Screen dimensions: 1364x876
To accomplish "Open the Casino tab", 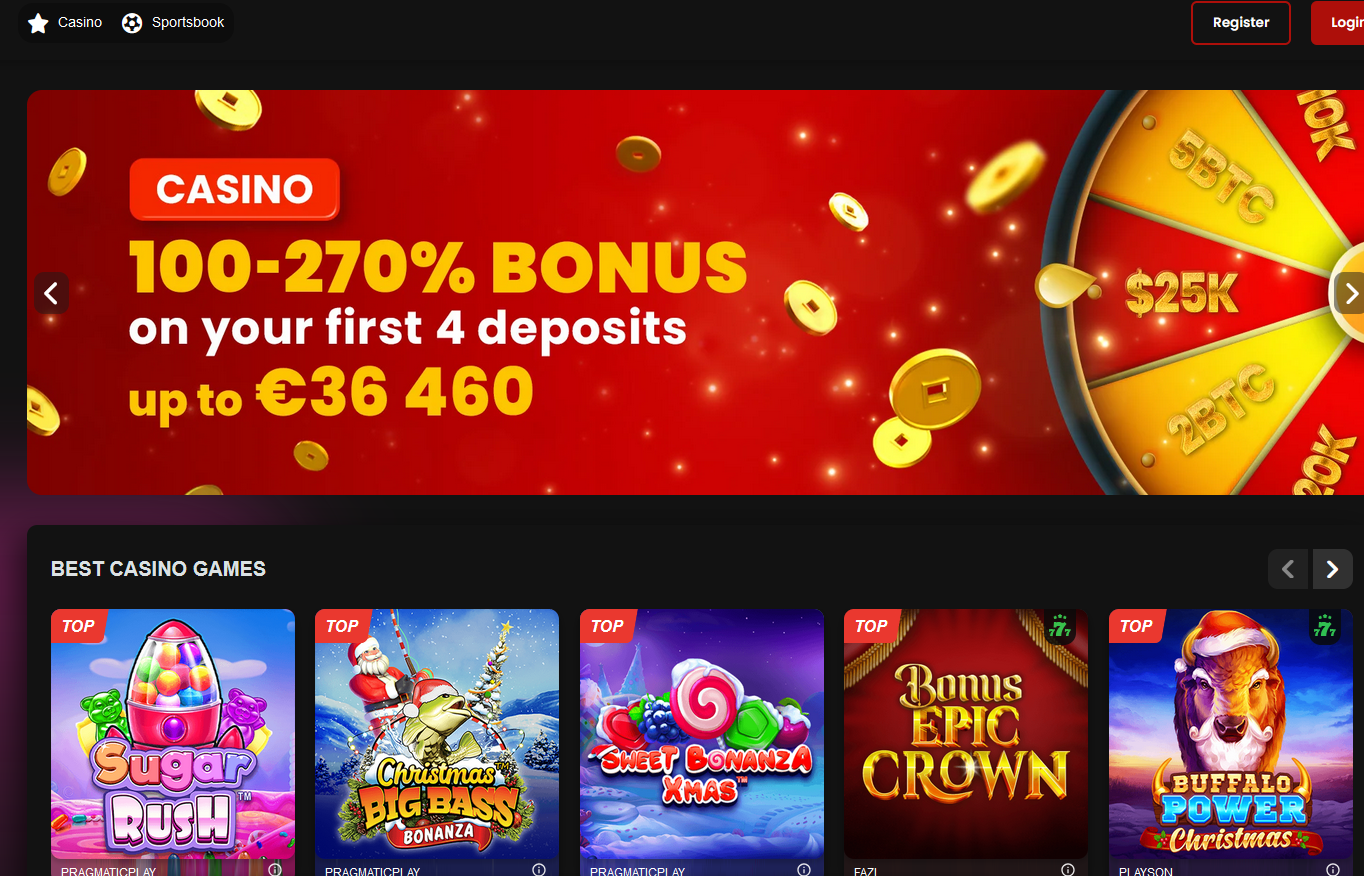I will click(x=66, y=23).
